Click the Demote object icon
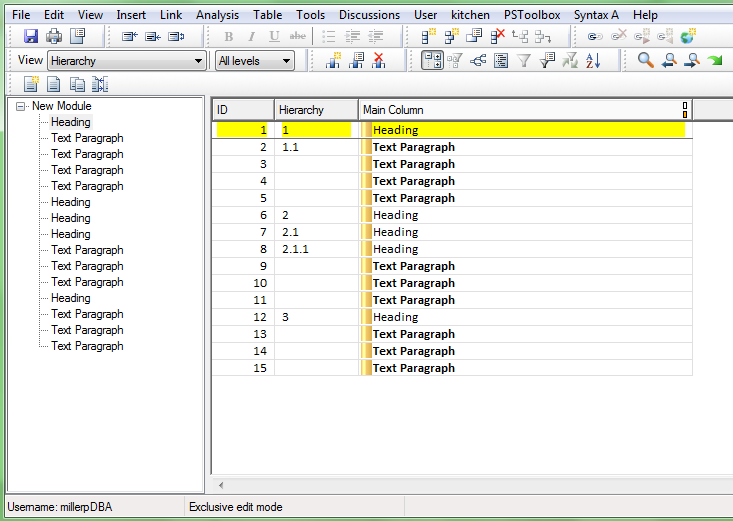This screenshot has width=733, height=521. (x=543, y=36)
